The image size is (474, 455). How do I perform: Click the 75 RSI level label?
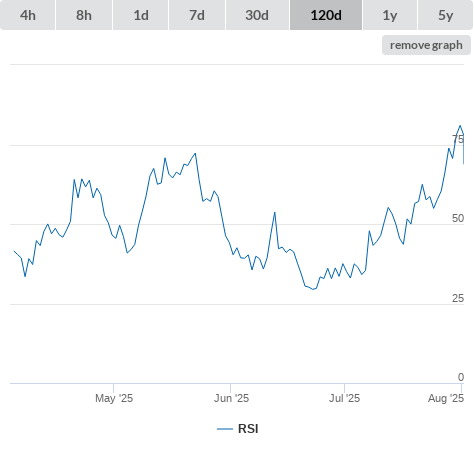click(x=458, y=139)
